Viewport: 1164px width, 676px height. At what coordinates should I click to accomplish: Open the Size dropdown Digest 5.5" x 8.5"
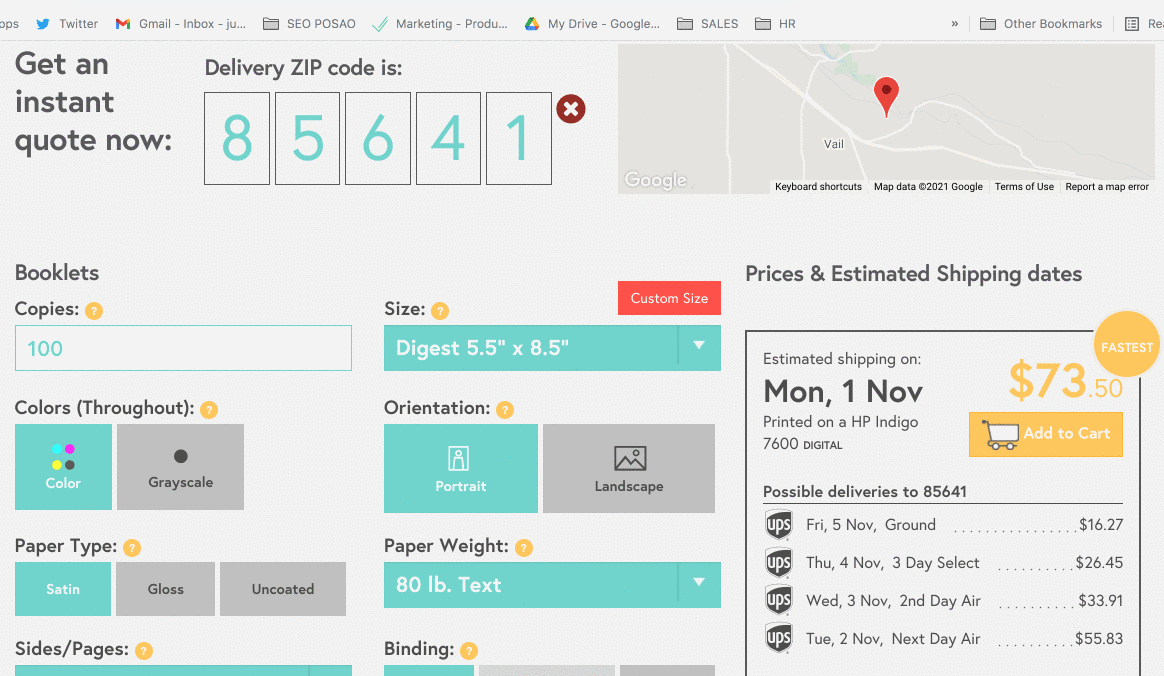tap(552, 348)
